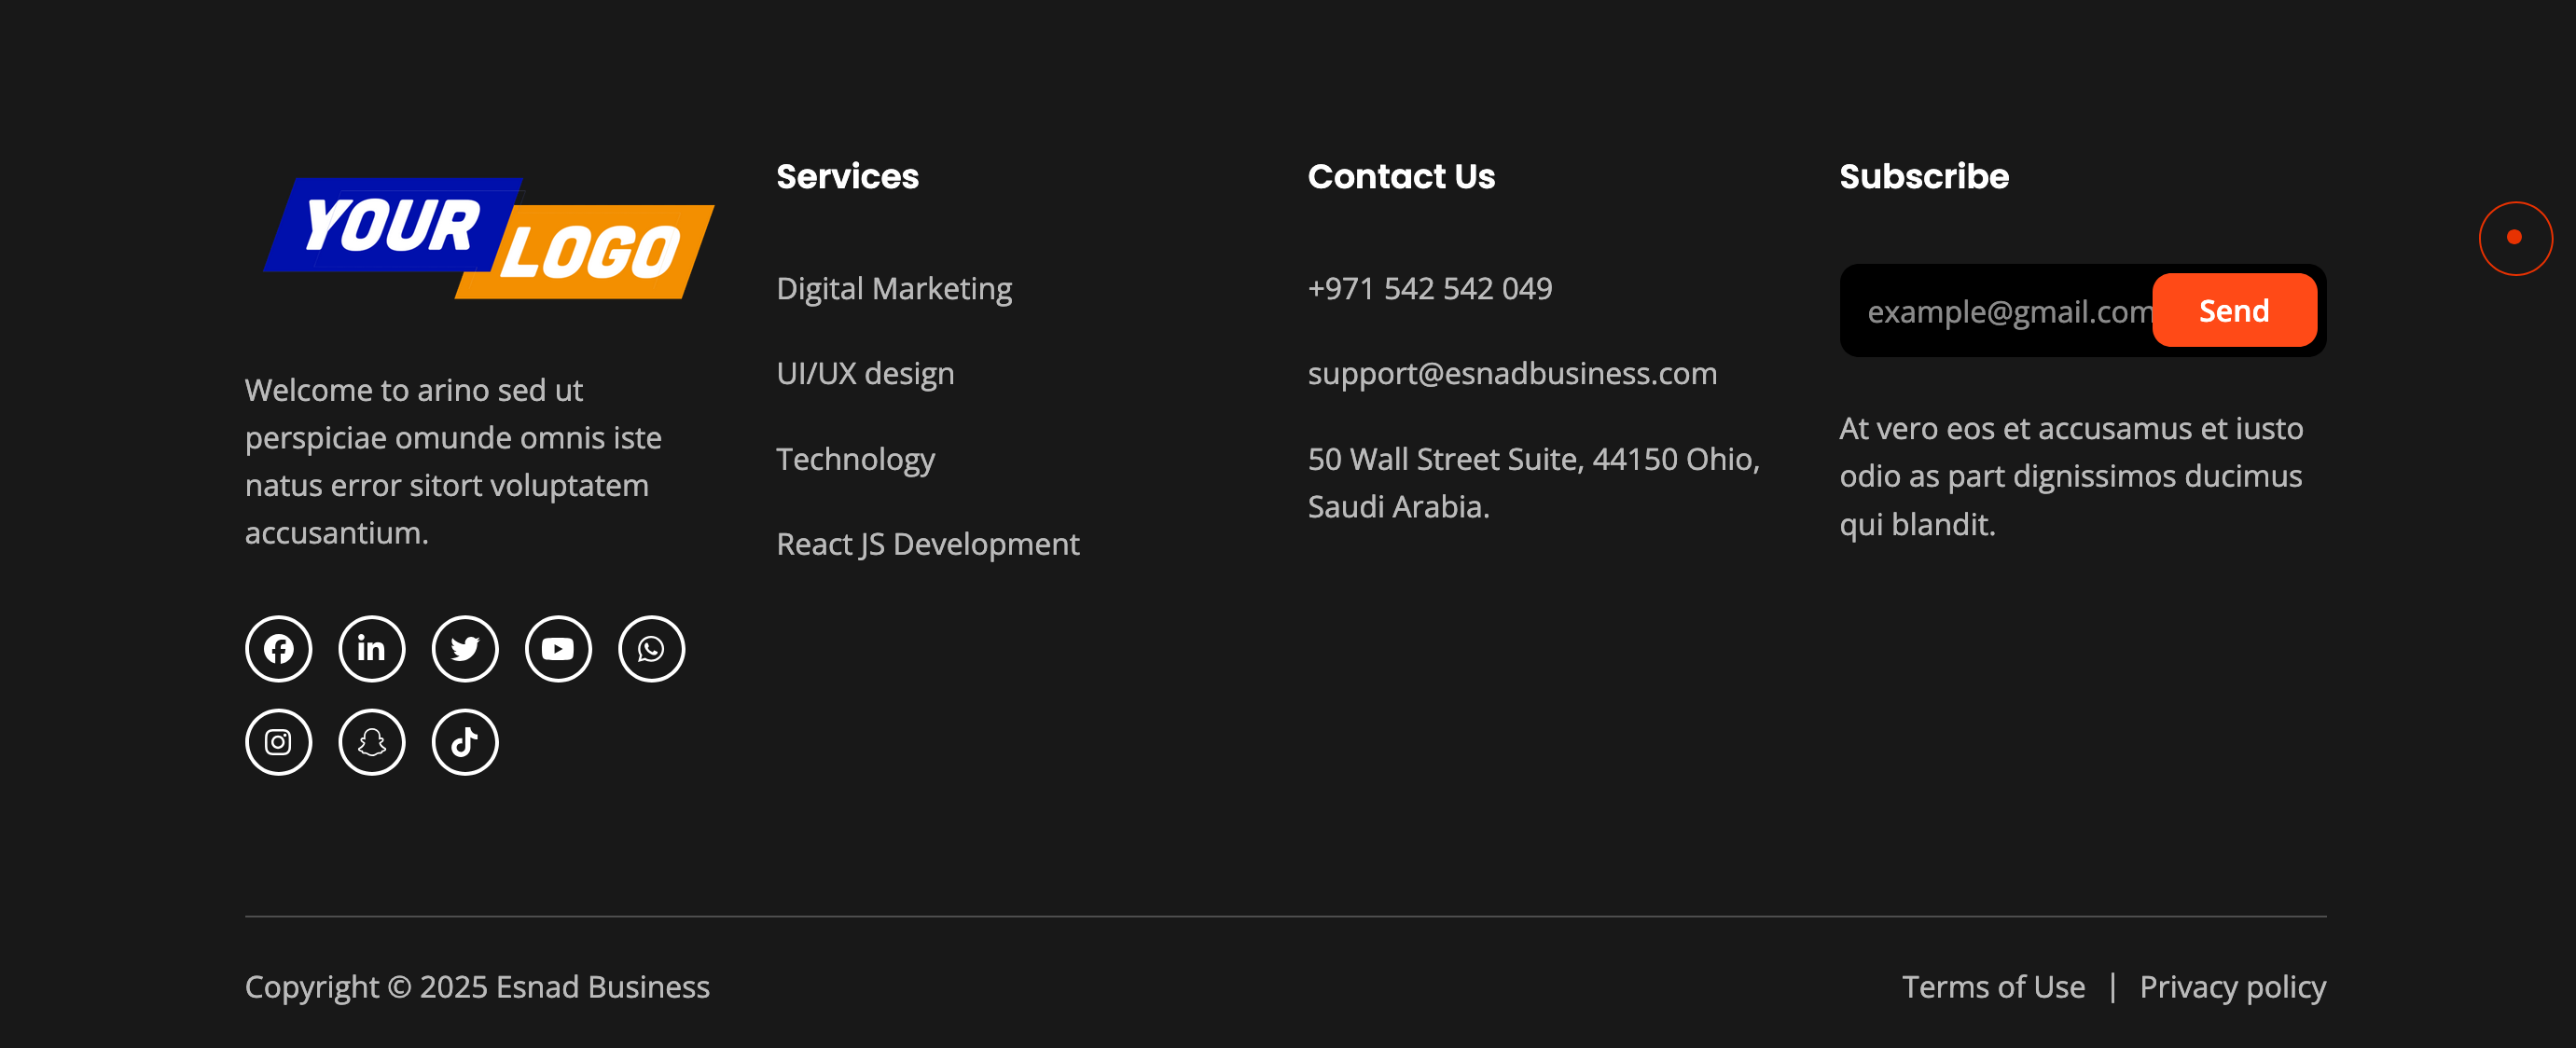Open the Terms of Use link
The height and width of the screenshot is (1048, 2576).
(x=1992, y=987)
